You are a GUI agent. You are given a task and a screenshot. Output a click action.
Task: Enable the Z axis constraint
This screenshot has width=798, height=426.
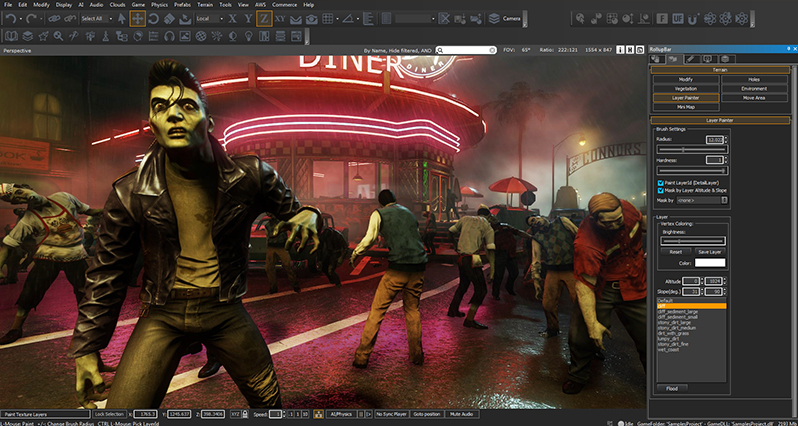(x=264, y=18)
